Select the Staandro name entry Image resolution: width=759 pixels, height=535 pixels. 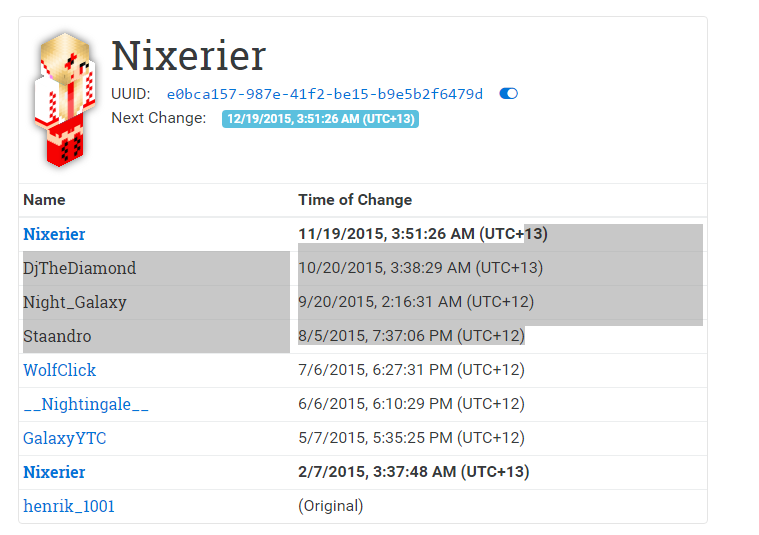point(57,336)
